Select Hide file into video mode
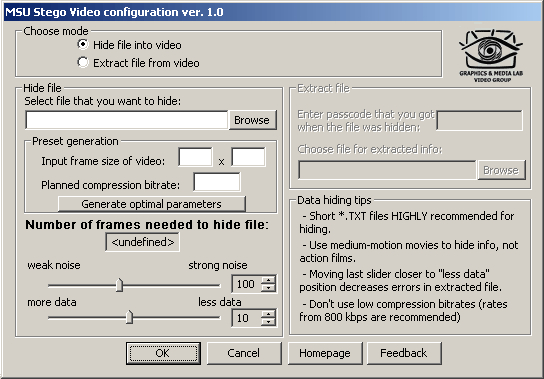Screen dimensions: 544x379 [83, 45]
